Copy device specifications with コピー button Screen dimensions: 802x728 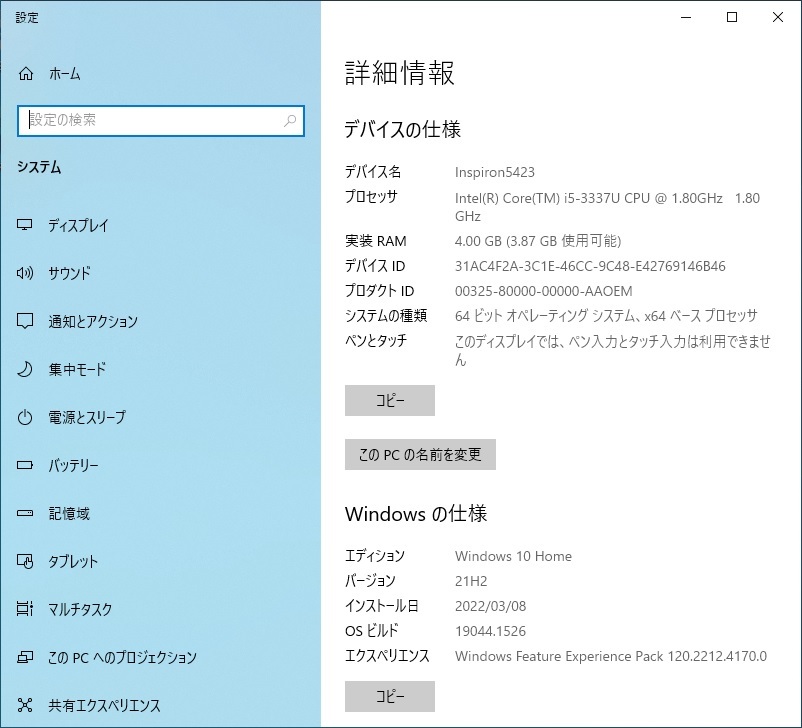pos(390,401)
